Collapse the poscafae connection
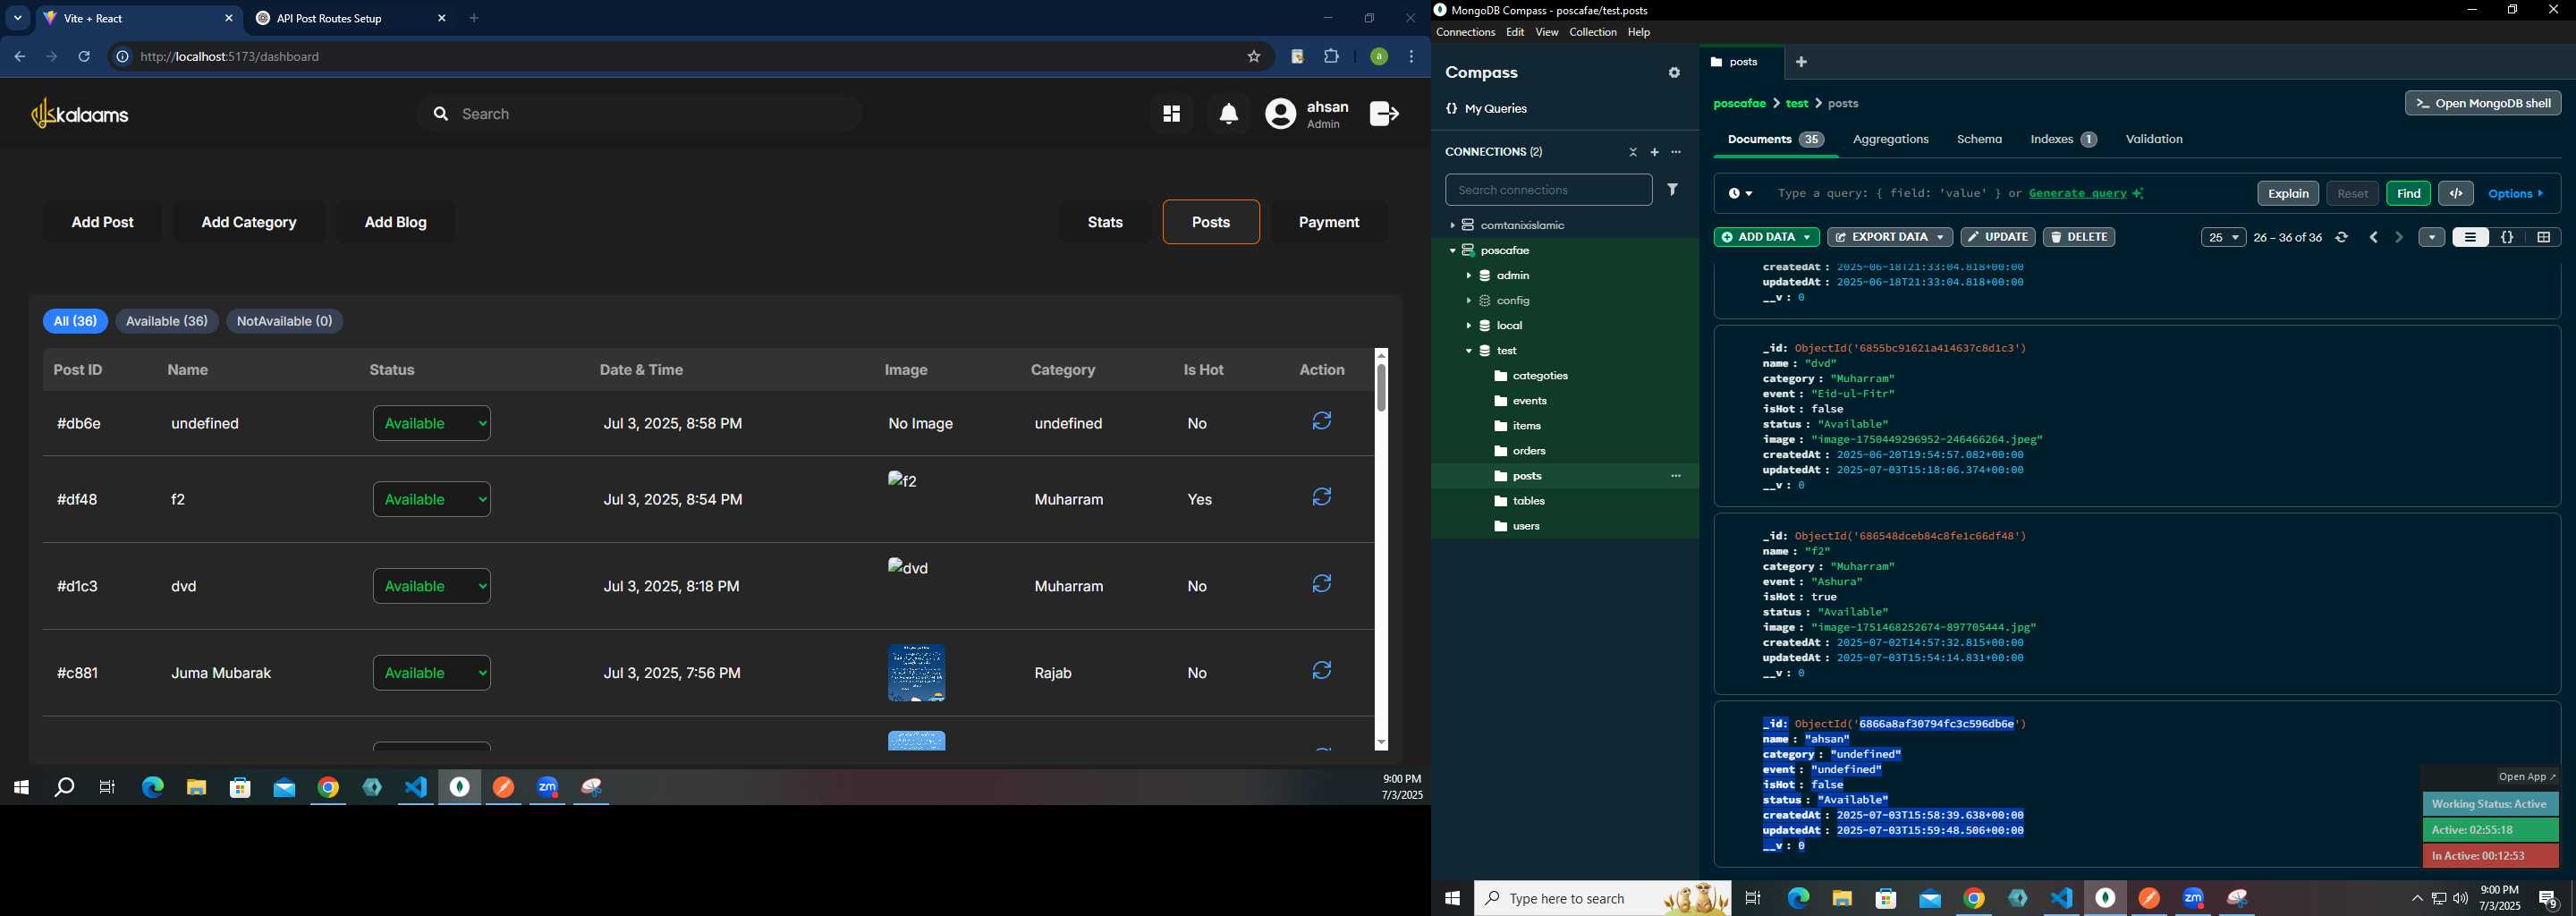Image resolution: width=2576 pixels, height=916 pixels. point(1452,251)
